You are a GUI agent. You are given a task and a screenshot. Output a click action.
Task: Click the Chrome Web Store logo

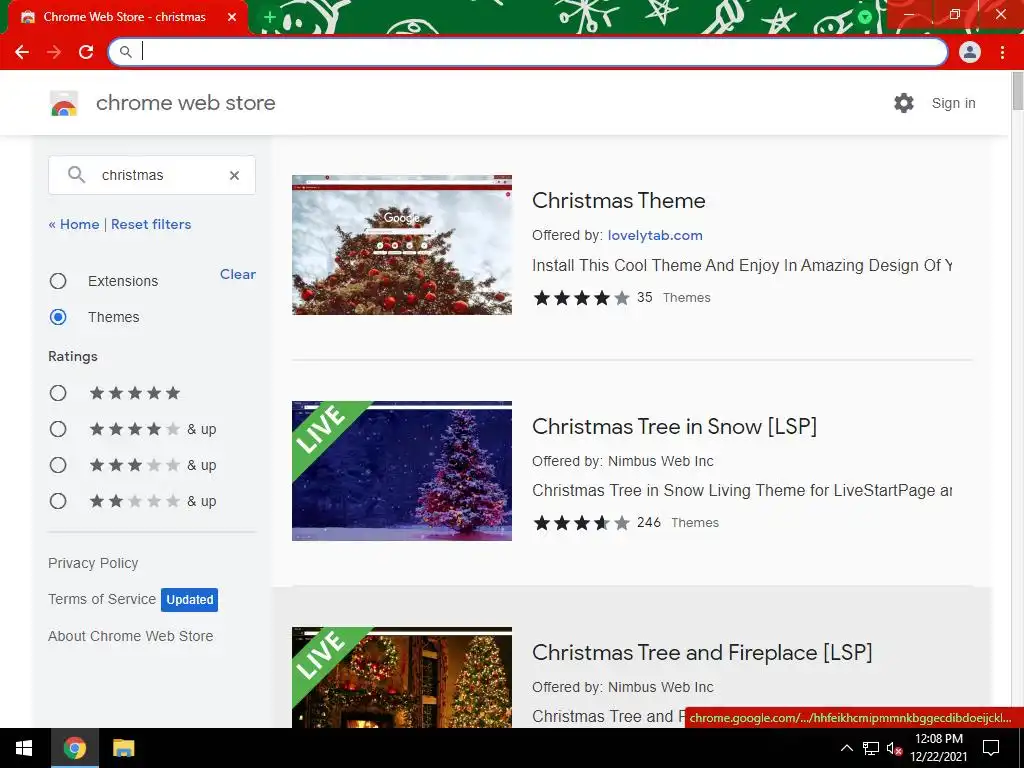coord(64,104)
